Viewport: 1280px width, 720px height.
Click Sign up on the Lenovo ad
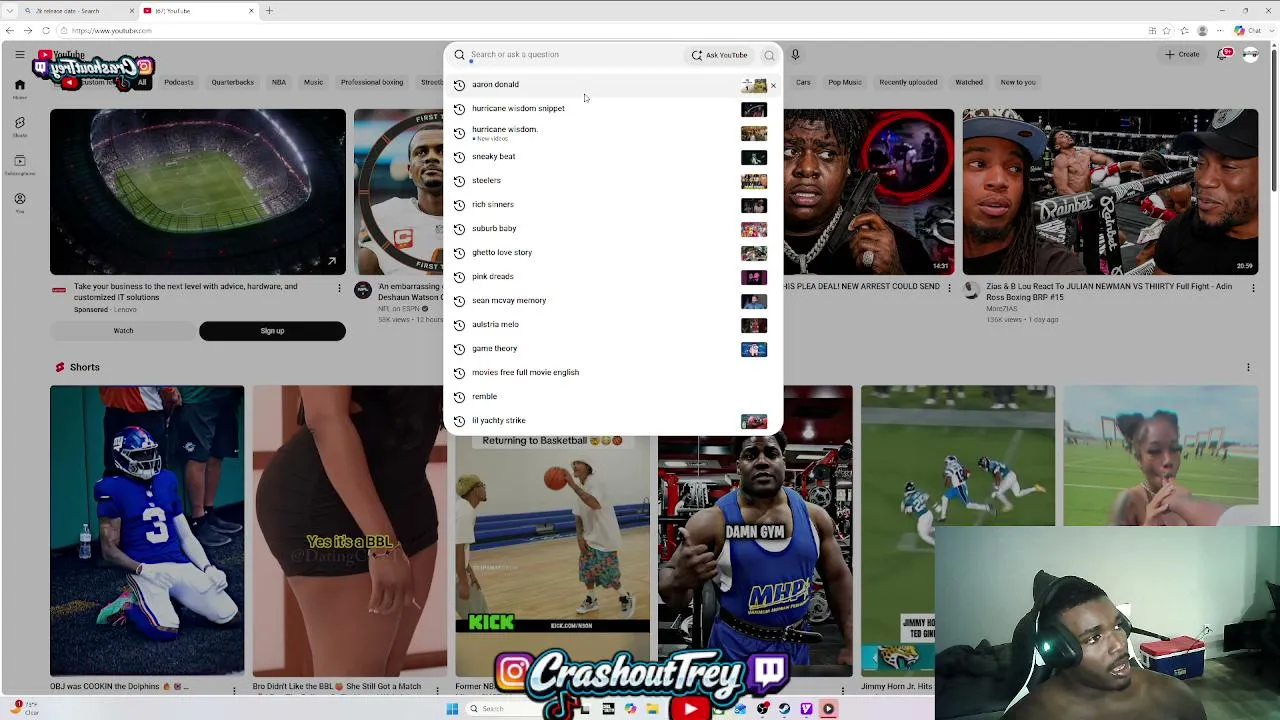tap(272, 331)
